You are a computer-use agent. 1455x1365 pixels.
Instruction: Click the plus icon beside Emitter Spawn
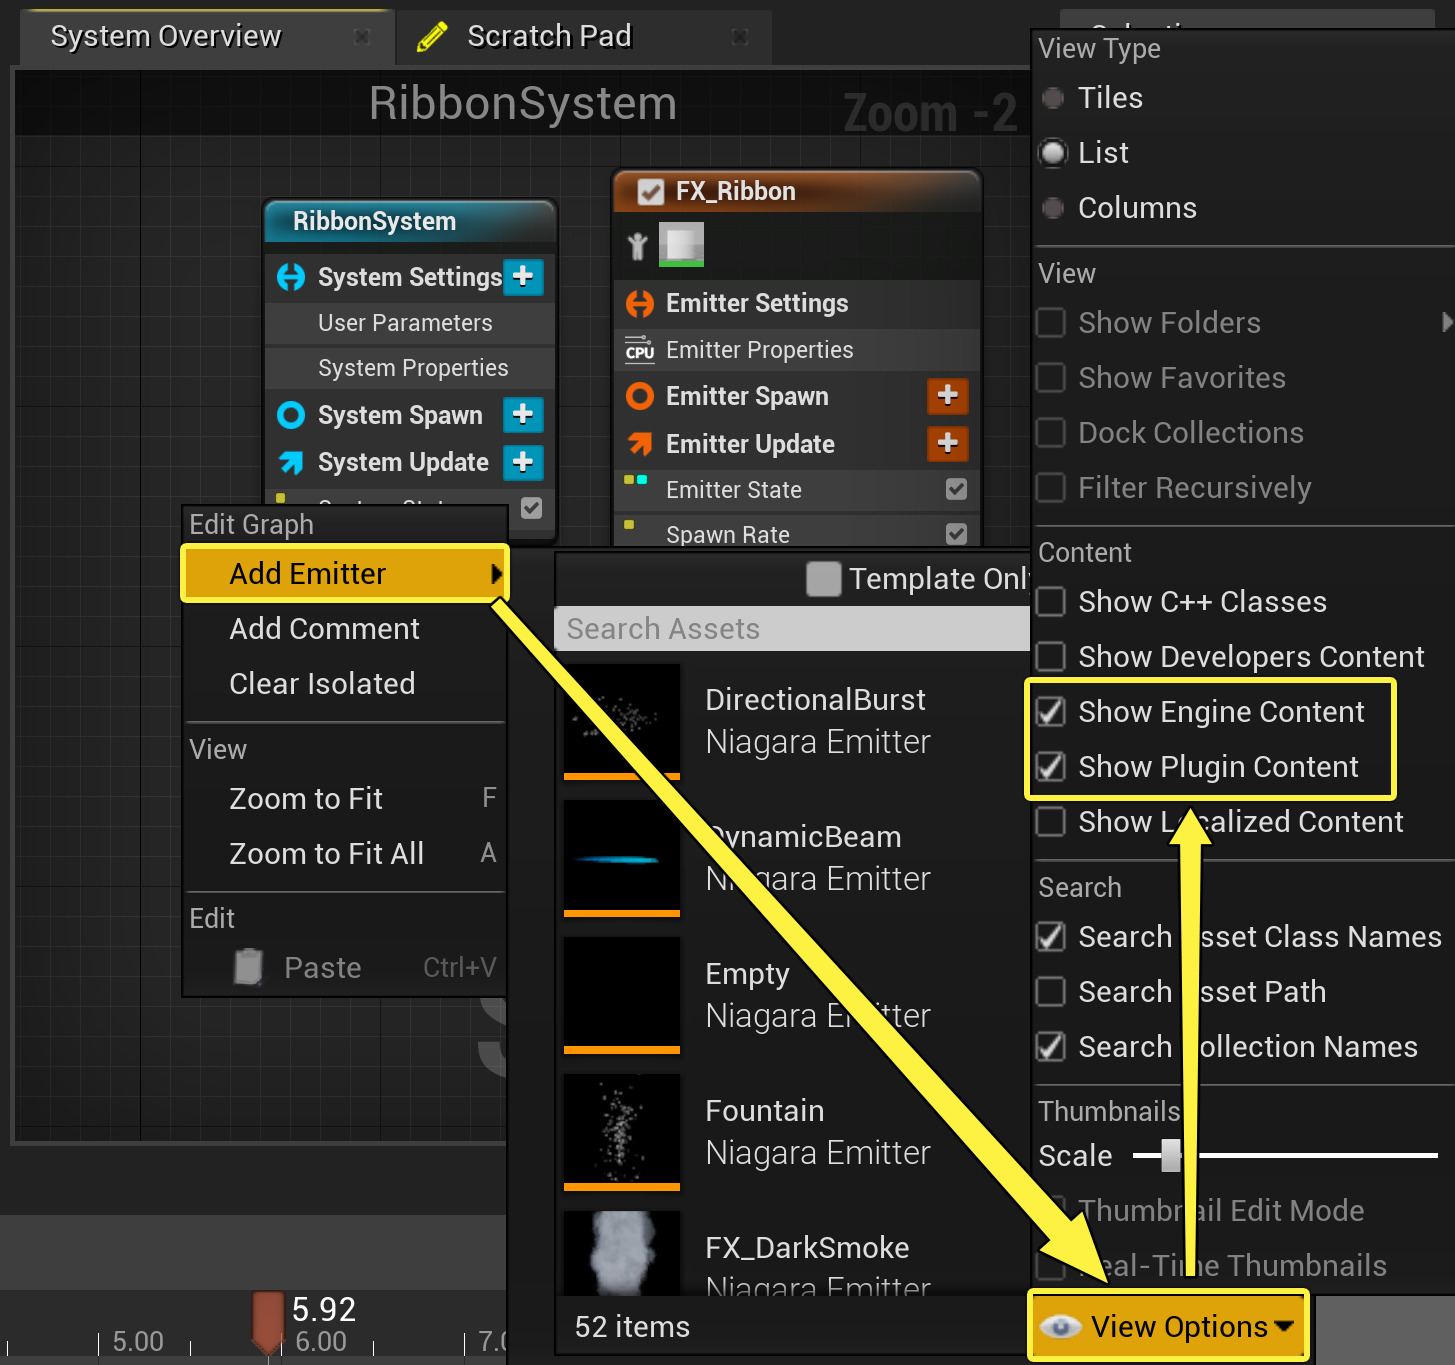[x=947, y=396]
